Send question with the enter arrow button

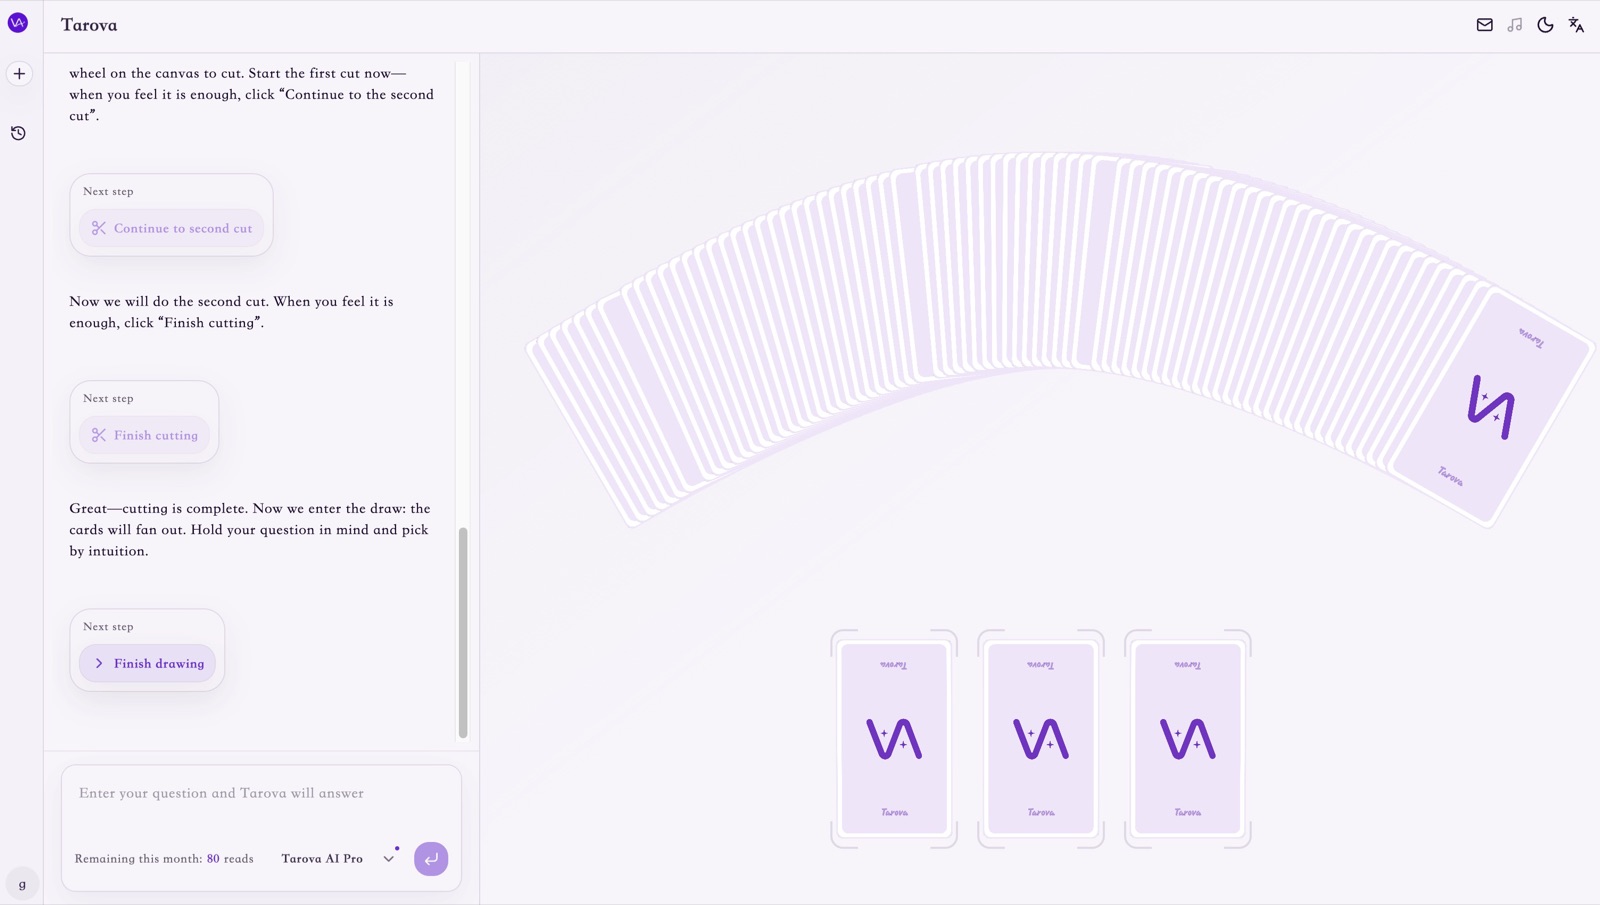(431, 858)
